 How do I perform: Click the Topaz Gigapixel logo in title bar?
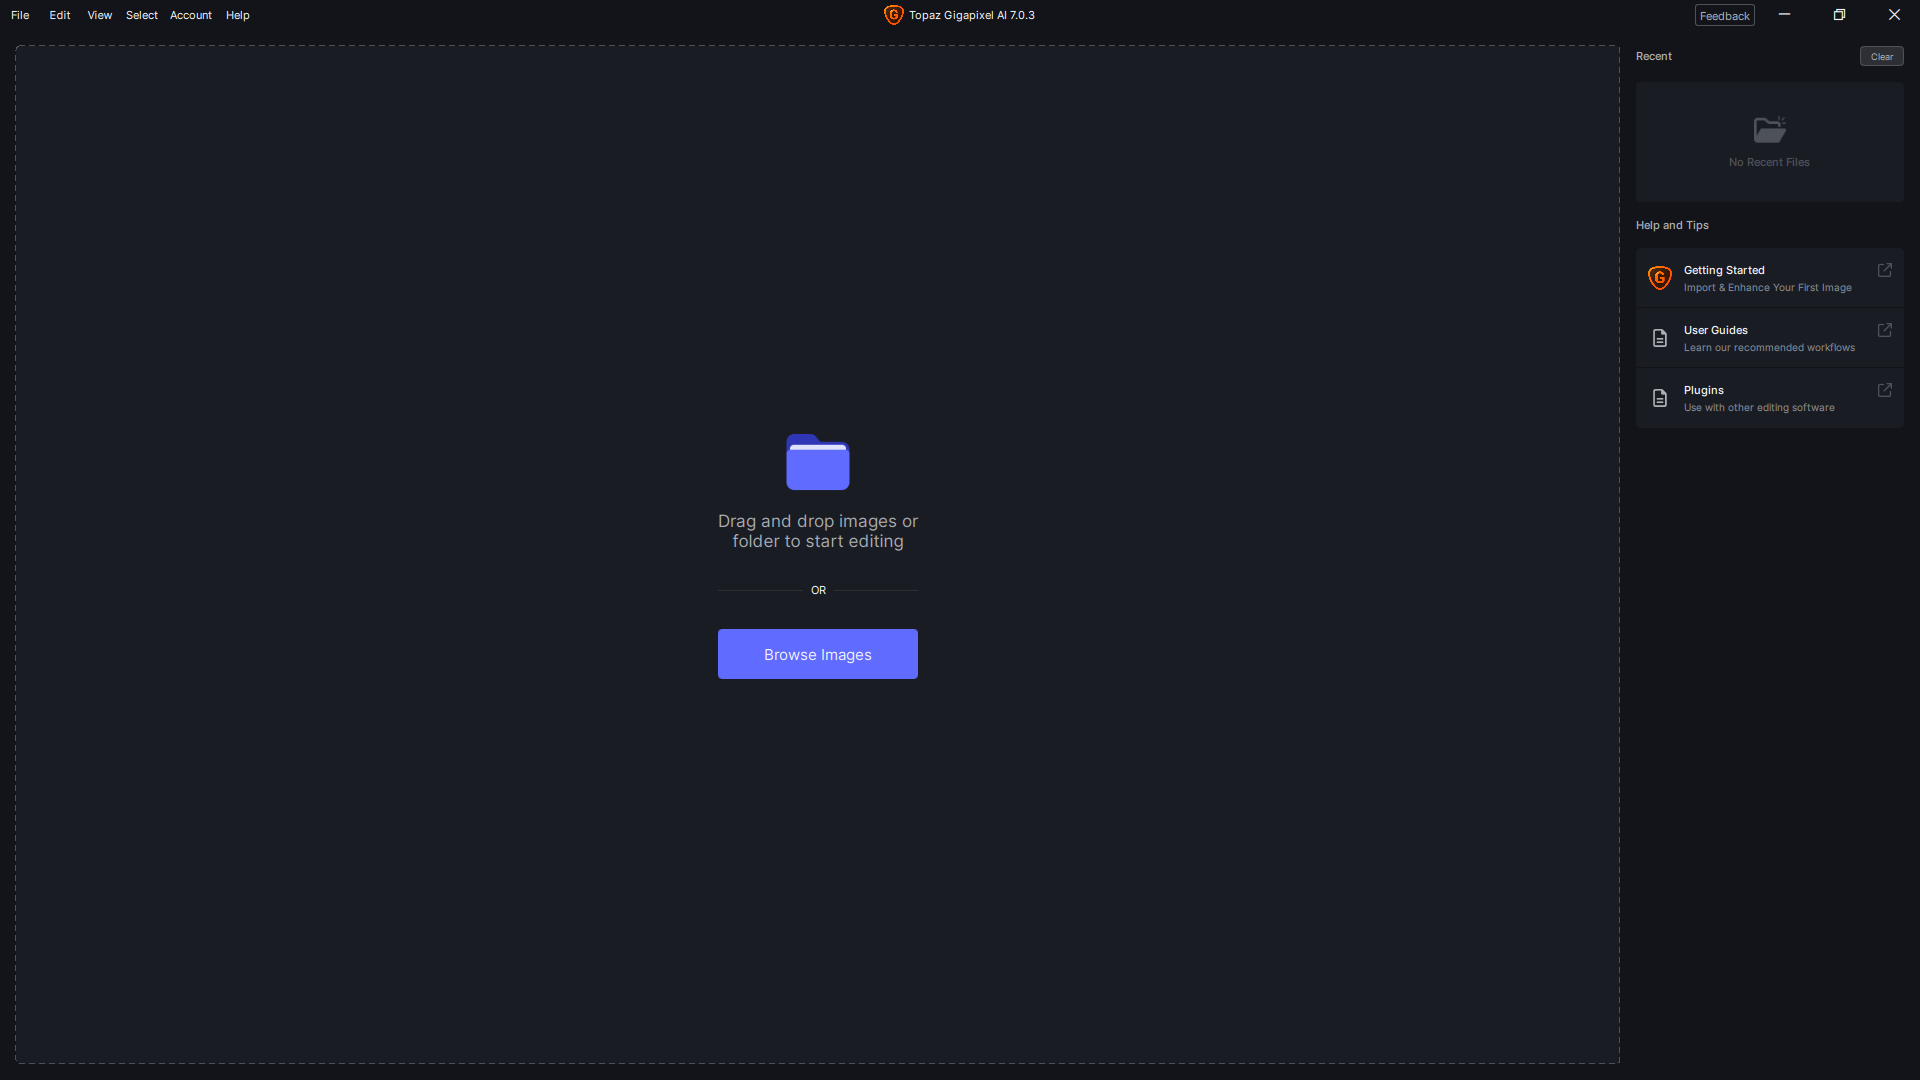[893, 15]
